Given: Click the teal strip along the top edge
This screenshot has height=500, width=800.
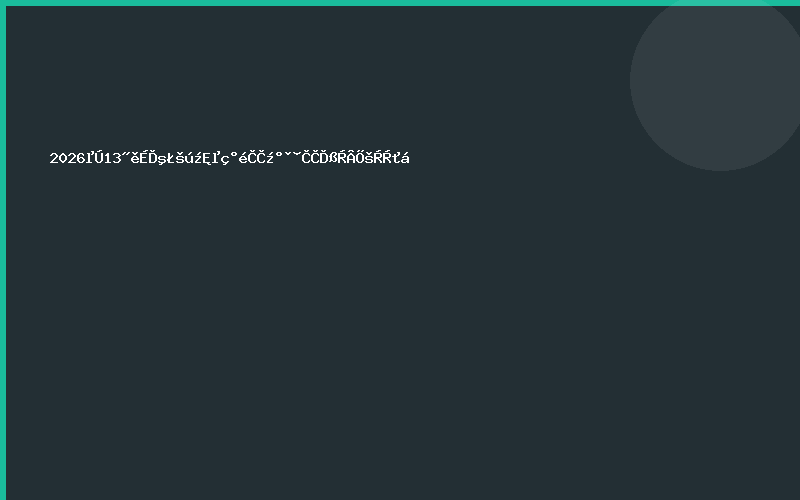Looking at the screenshot, I should [400, 2].
